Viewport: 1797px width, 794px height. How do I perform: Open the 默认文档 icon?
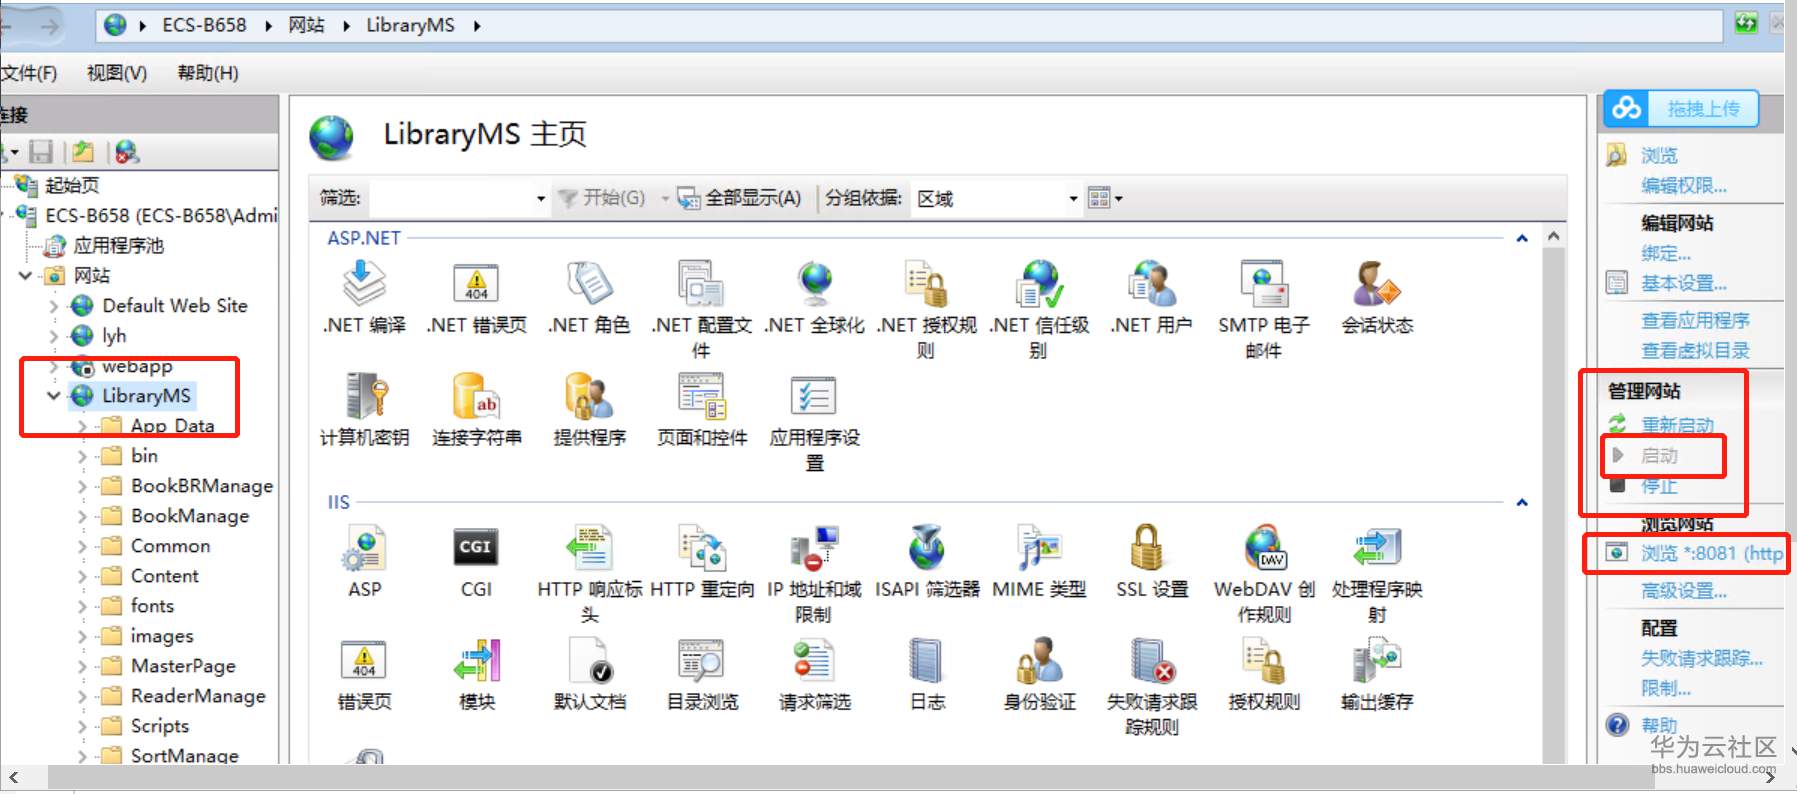click(x=589, y=661)
